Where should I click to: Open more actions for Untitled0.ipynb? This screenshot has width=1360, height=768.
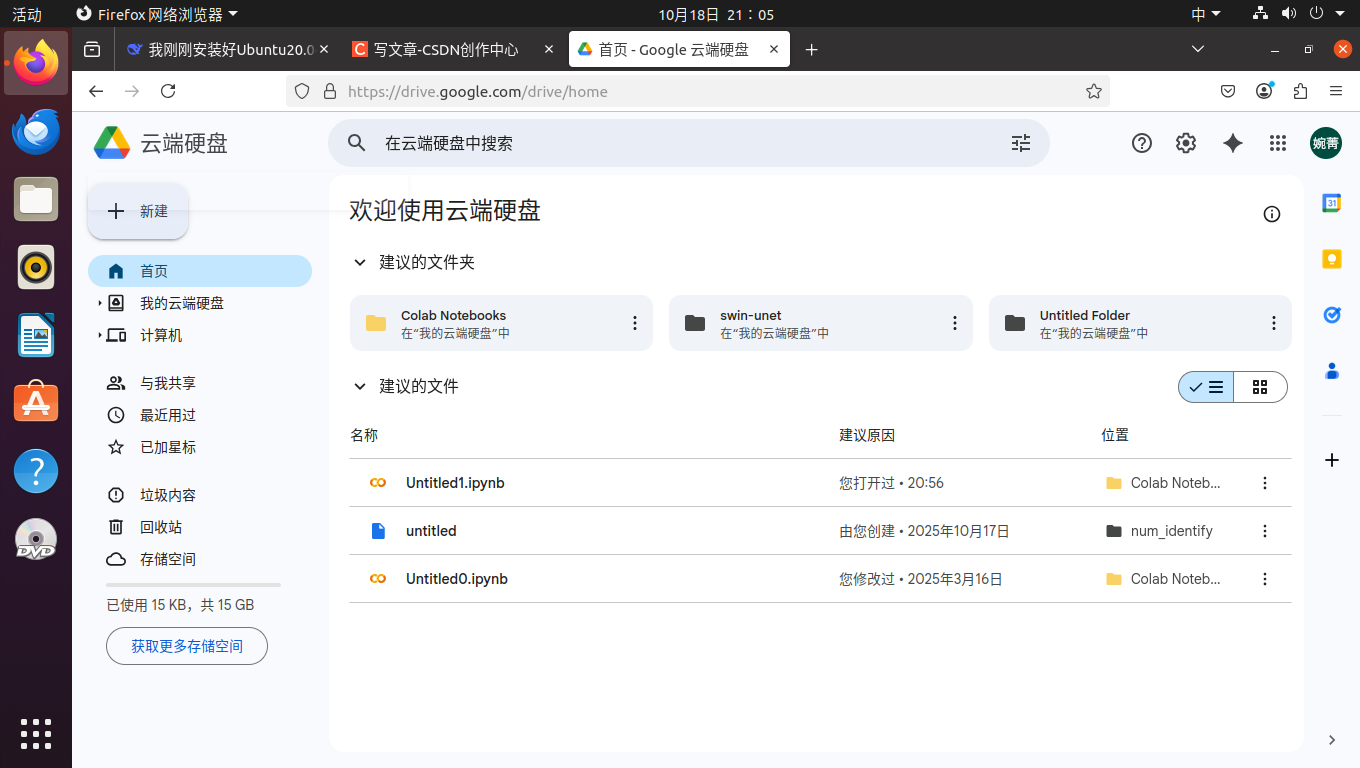coord(1265,579)
